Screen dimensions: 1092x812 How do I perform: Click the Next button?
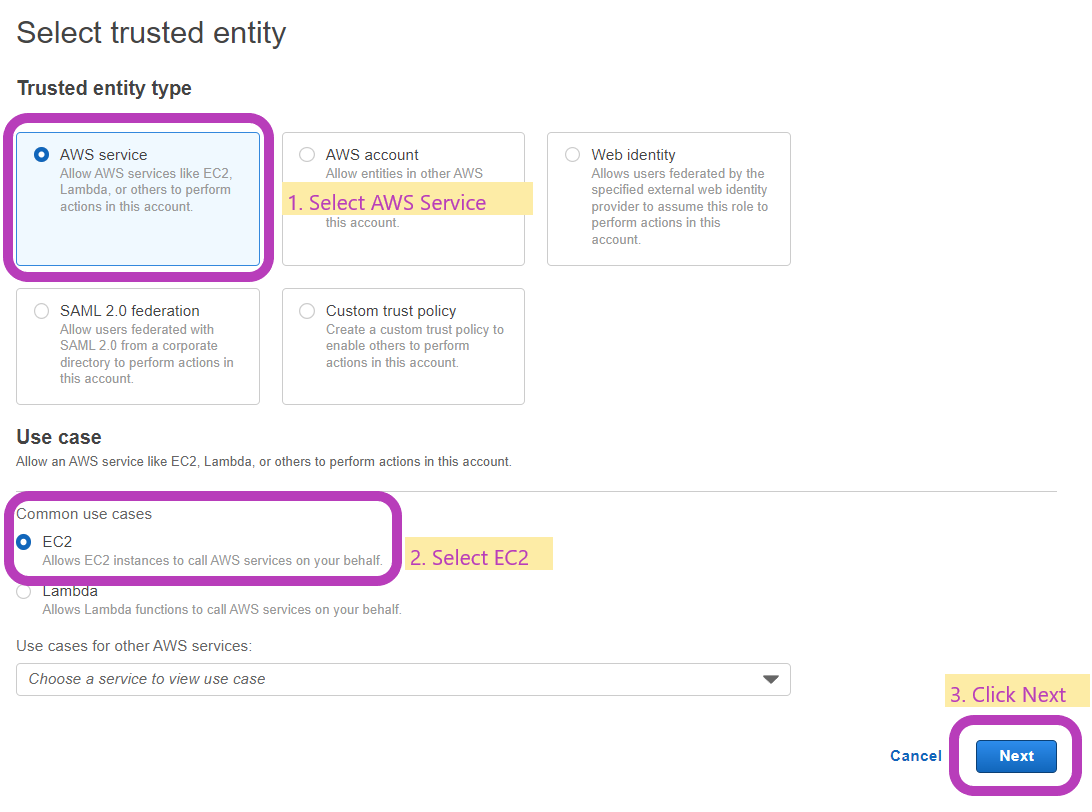click(1016, 756)
